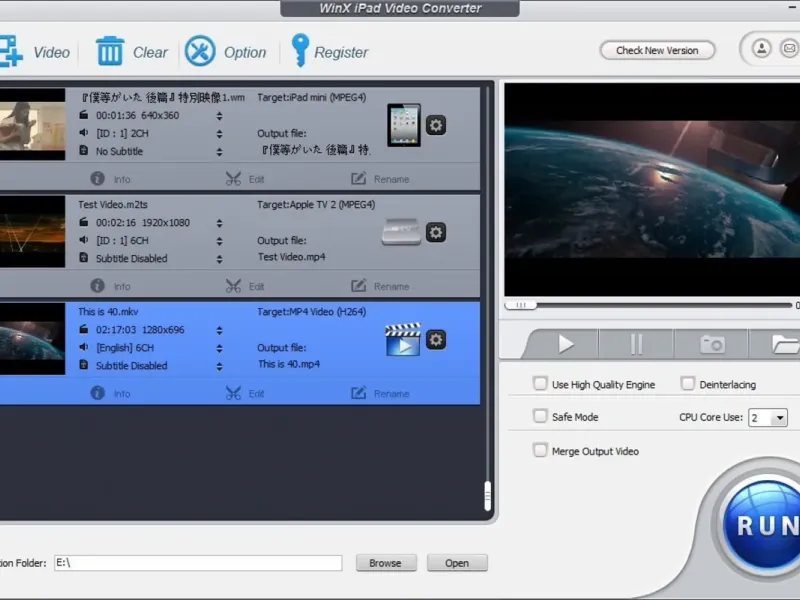Click the destination folder path field
This screenshot has height=600, width=800.
click(198, 563)
